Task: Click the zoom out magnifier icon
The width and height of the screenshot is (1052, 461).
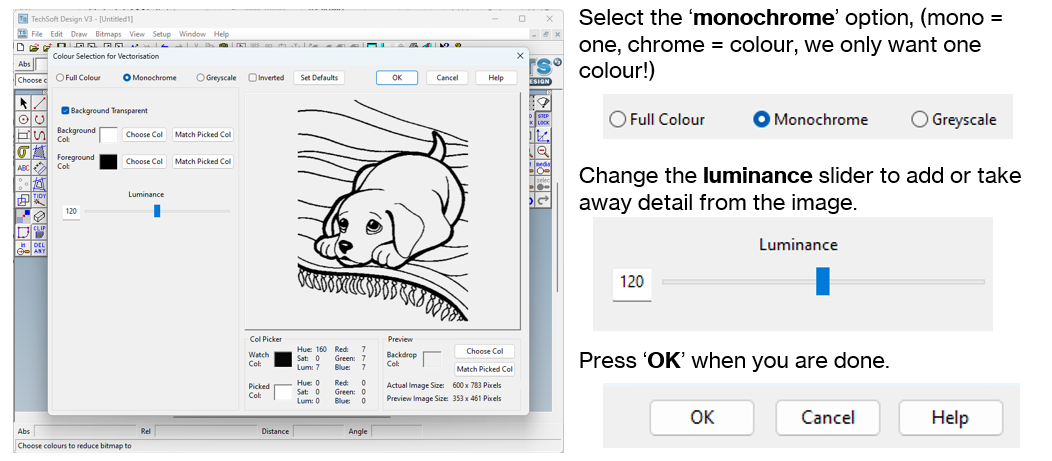Action: tap(545, 151)
